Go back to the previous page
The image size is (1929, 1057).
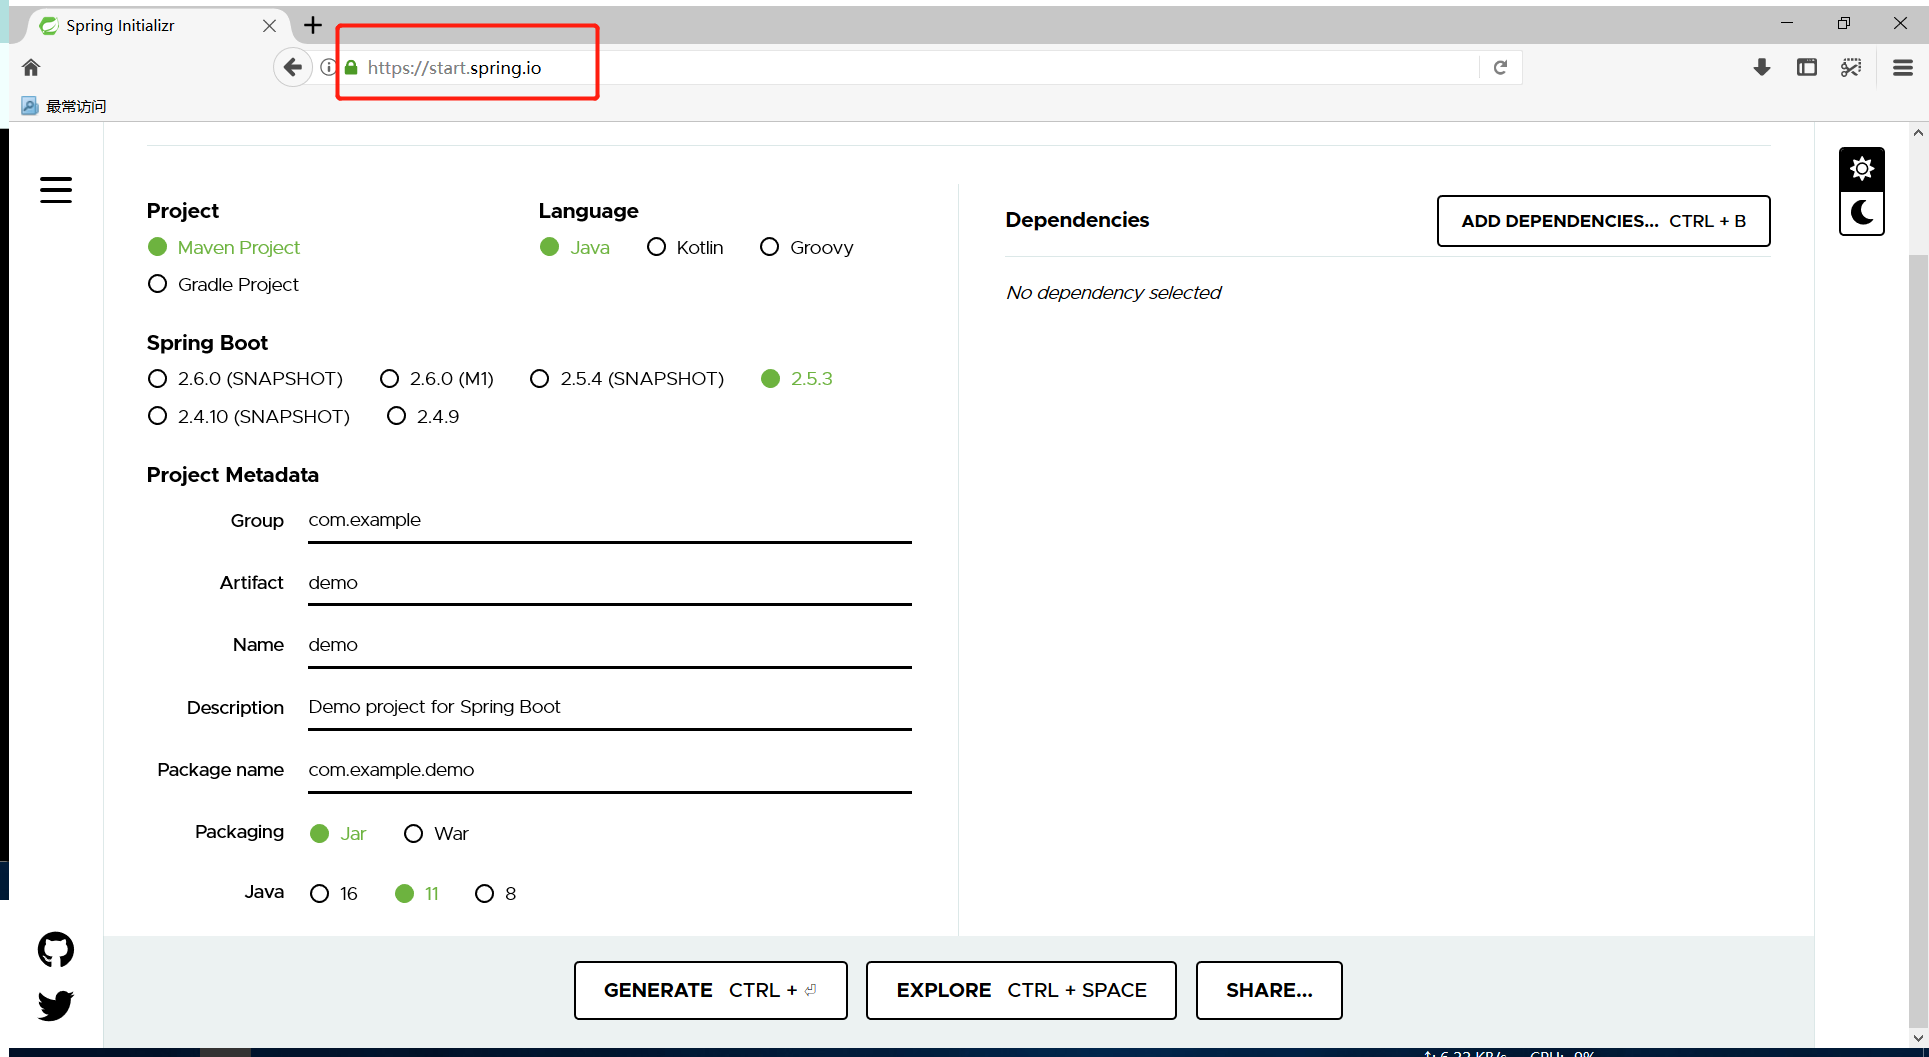[292, 67]
